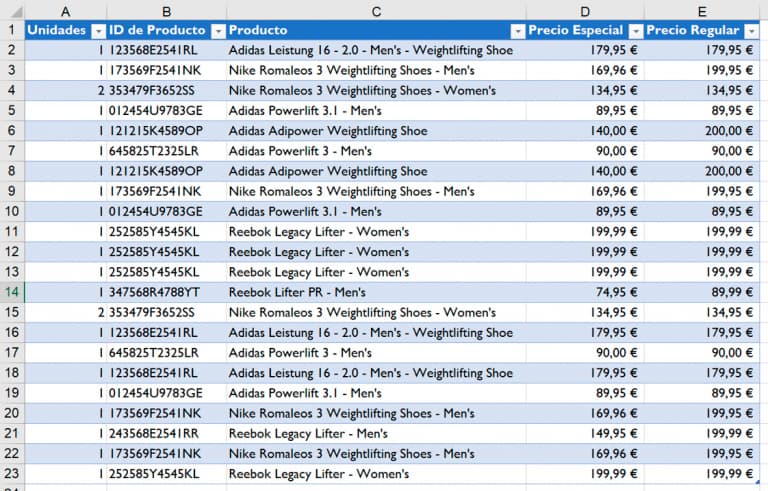This screenshot has height=491, width=768.
Task: Select units value 2 in row 15
Action: point(66,312)
